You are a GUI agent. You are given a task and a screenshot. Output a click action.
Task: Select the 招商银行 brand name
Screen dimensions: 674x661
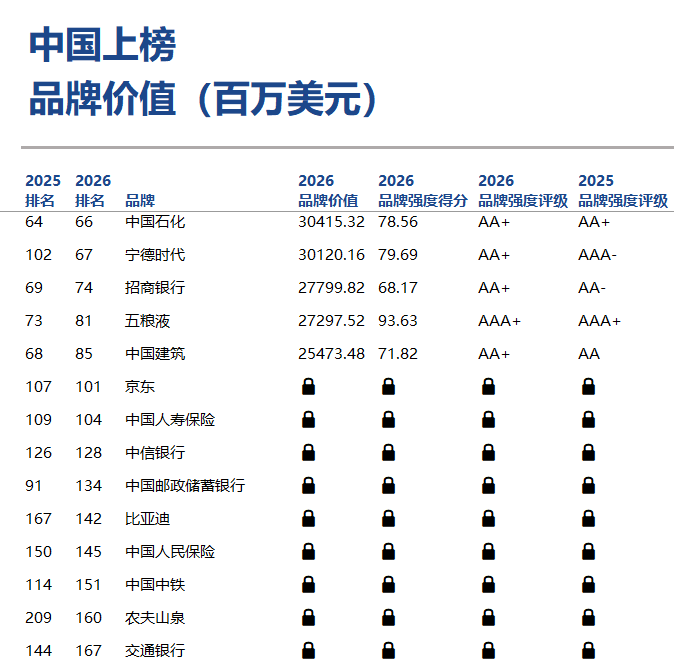click(155, 288)
